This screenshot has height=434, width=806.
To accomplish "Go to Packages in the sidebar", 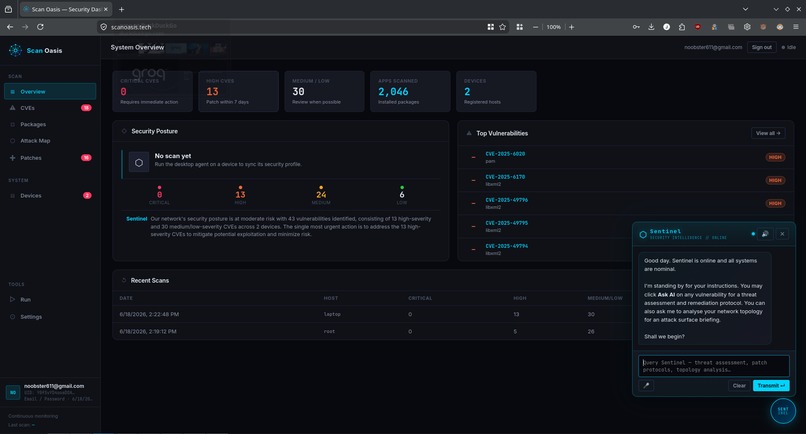I will point(50,124).
